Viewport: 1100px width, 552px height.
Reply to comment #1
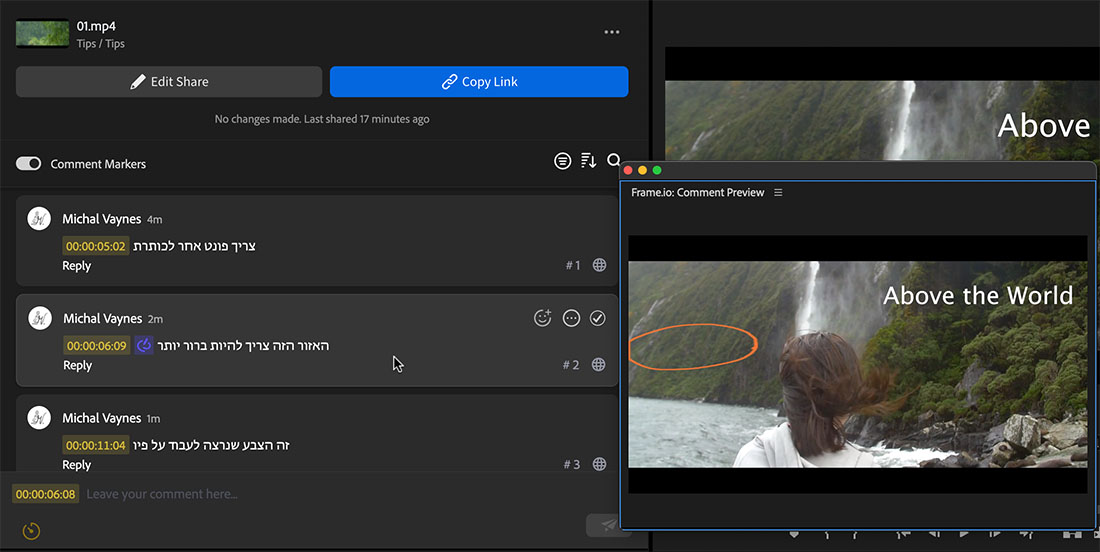[x=76, y=266]
